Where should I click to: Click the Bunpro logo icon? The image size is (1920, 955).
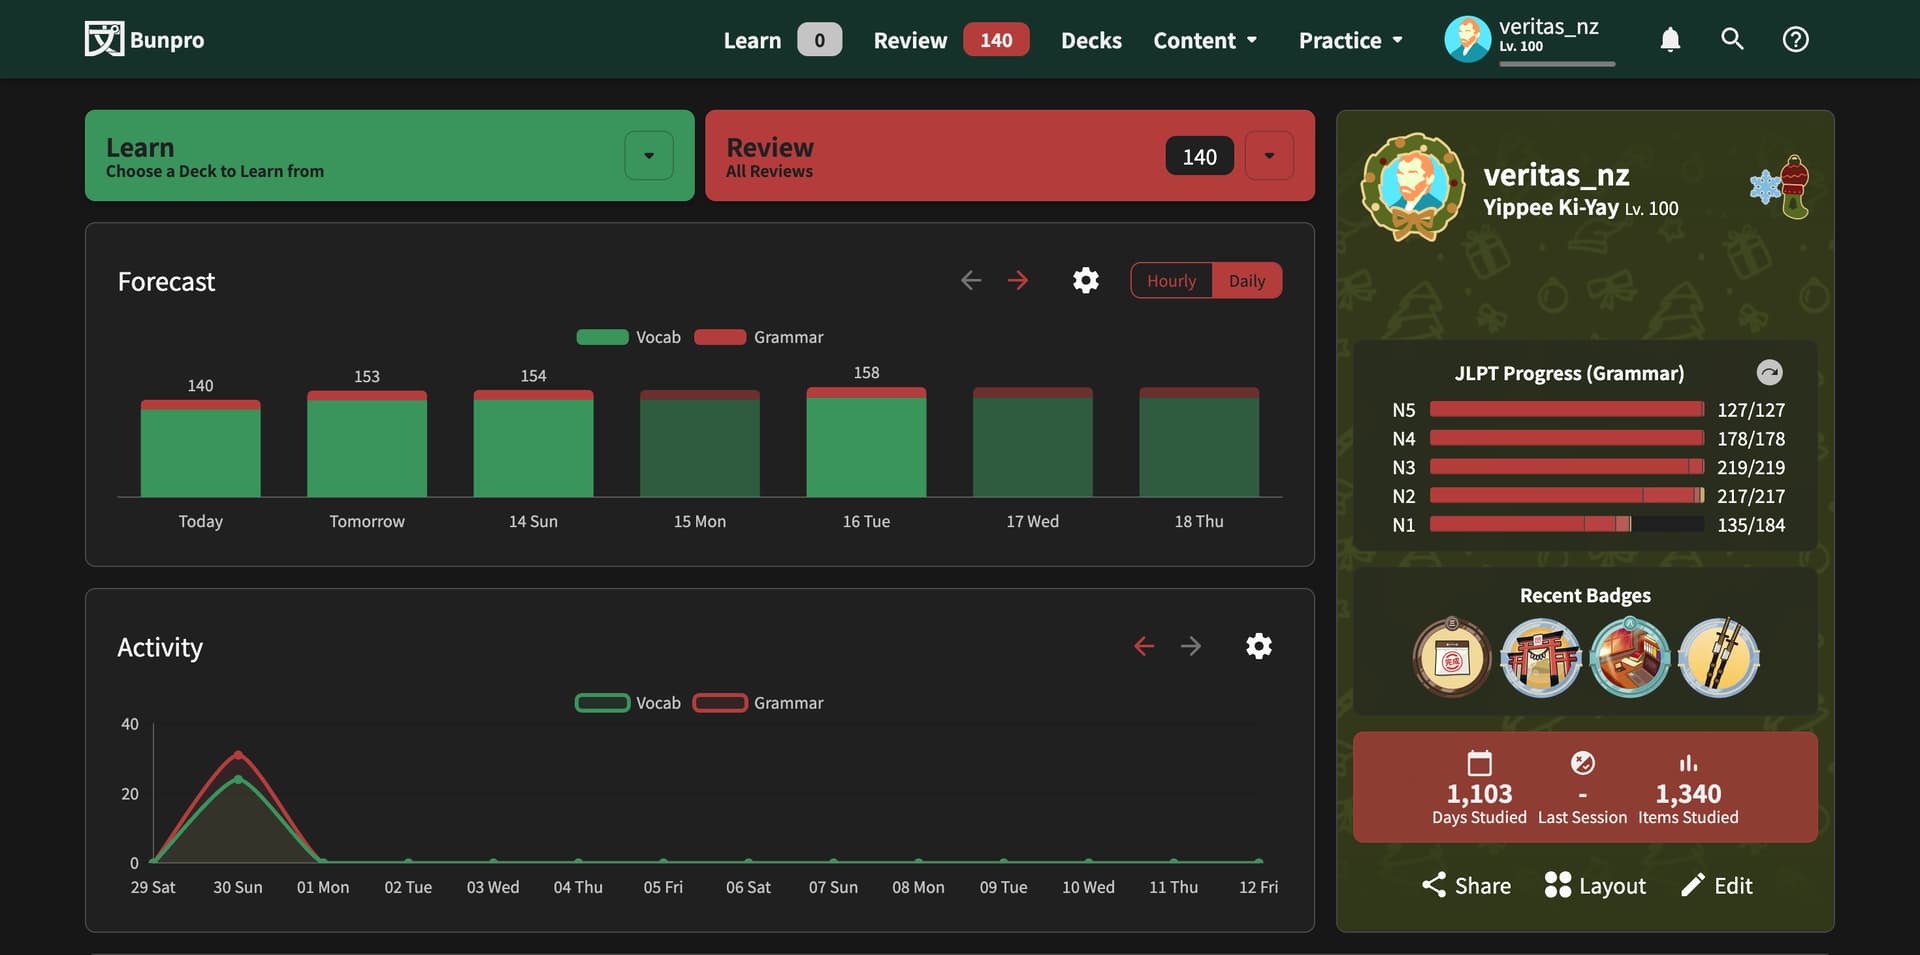(104, 39)
